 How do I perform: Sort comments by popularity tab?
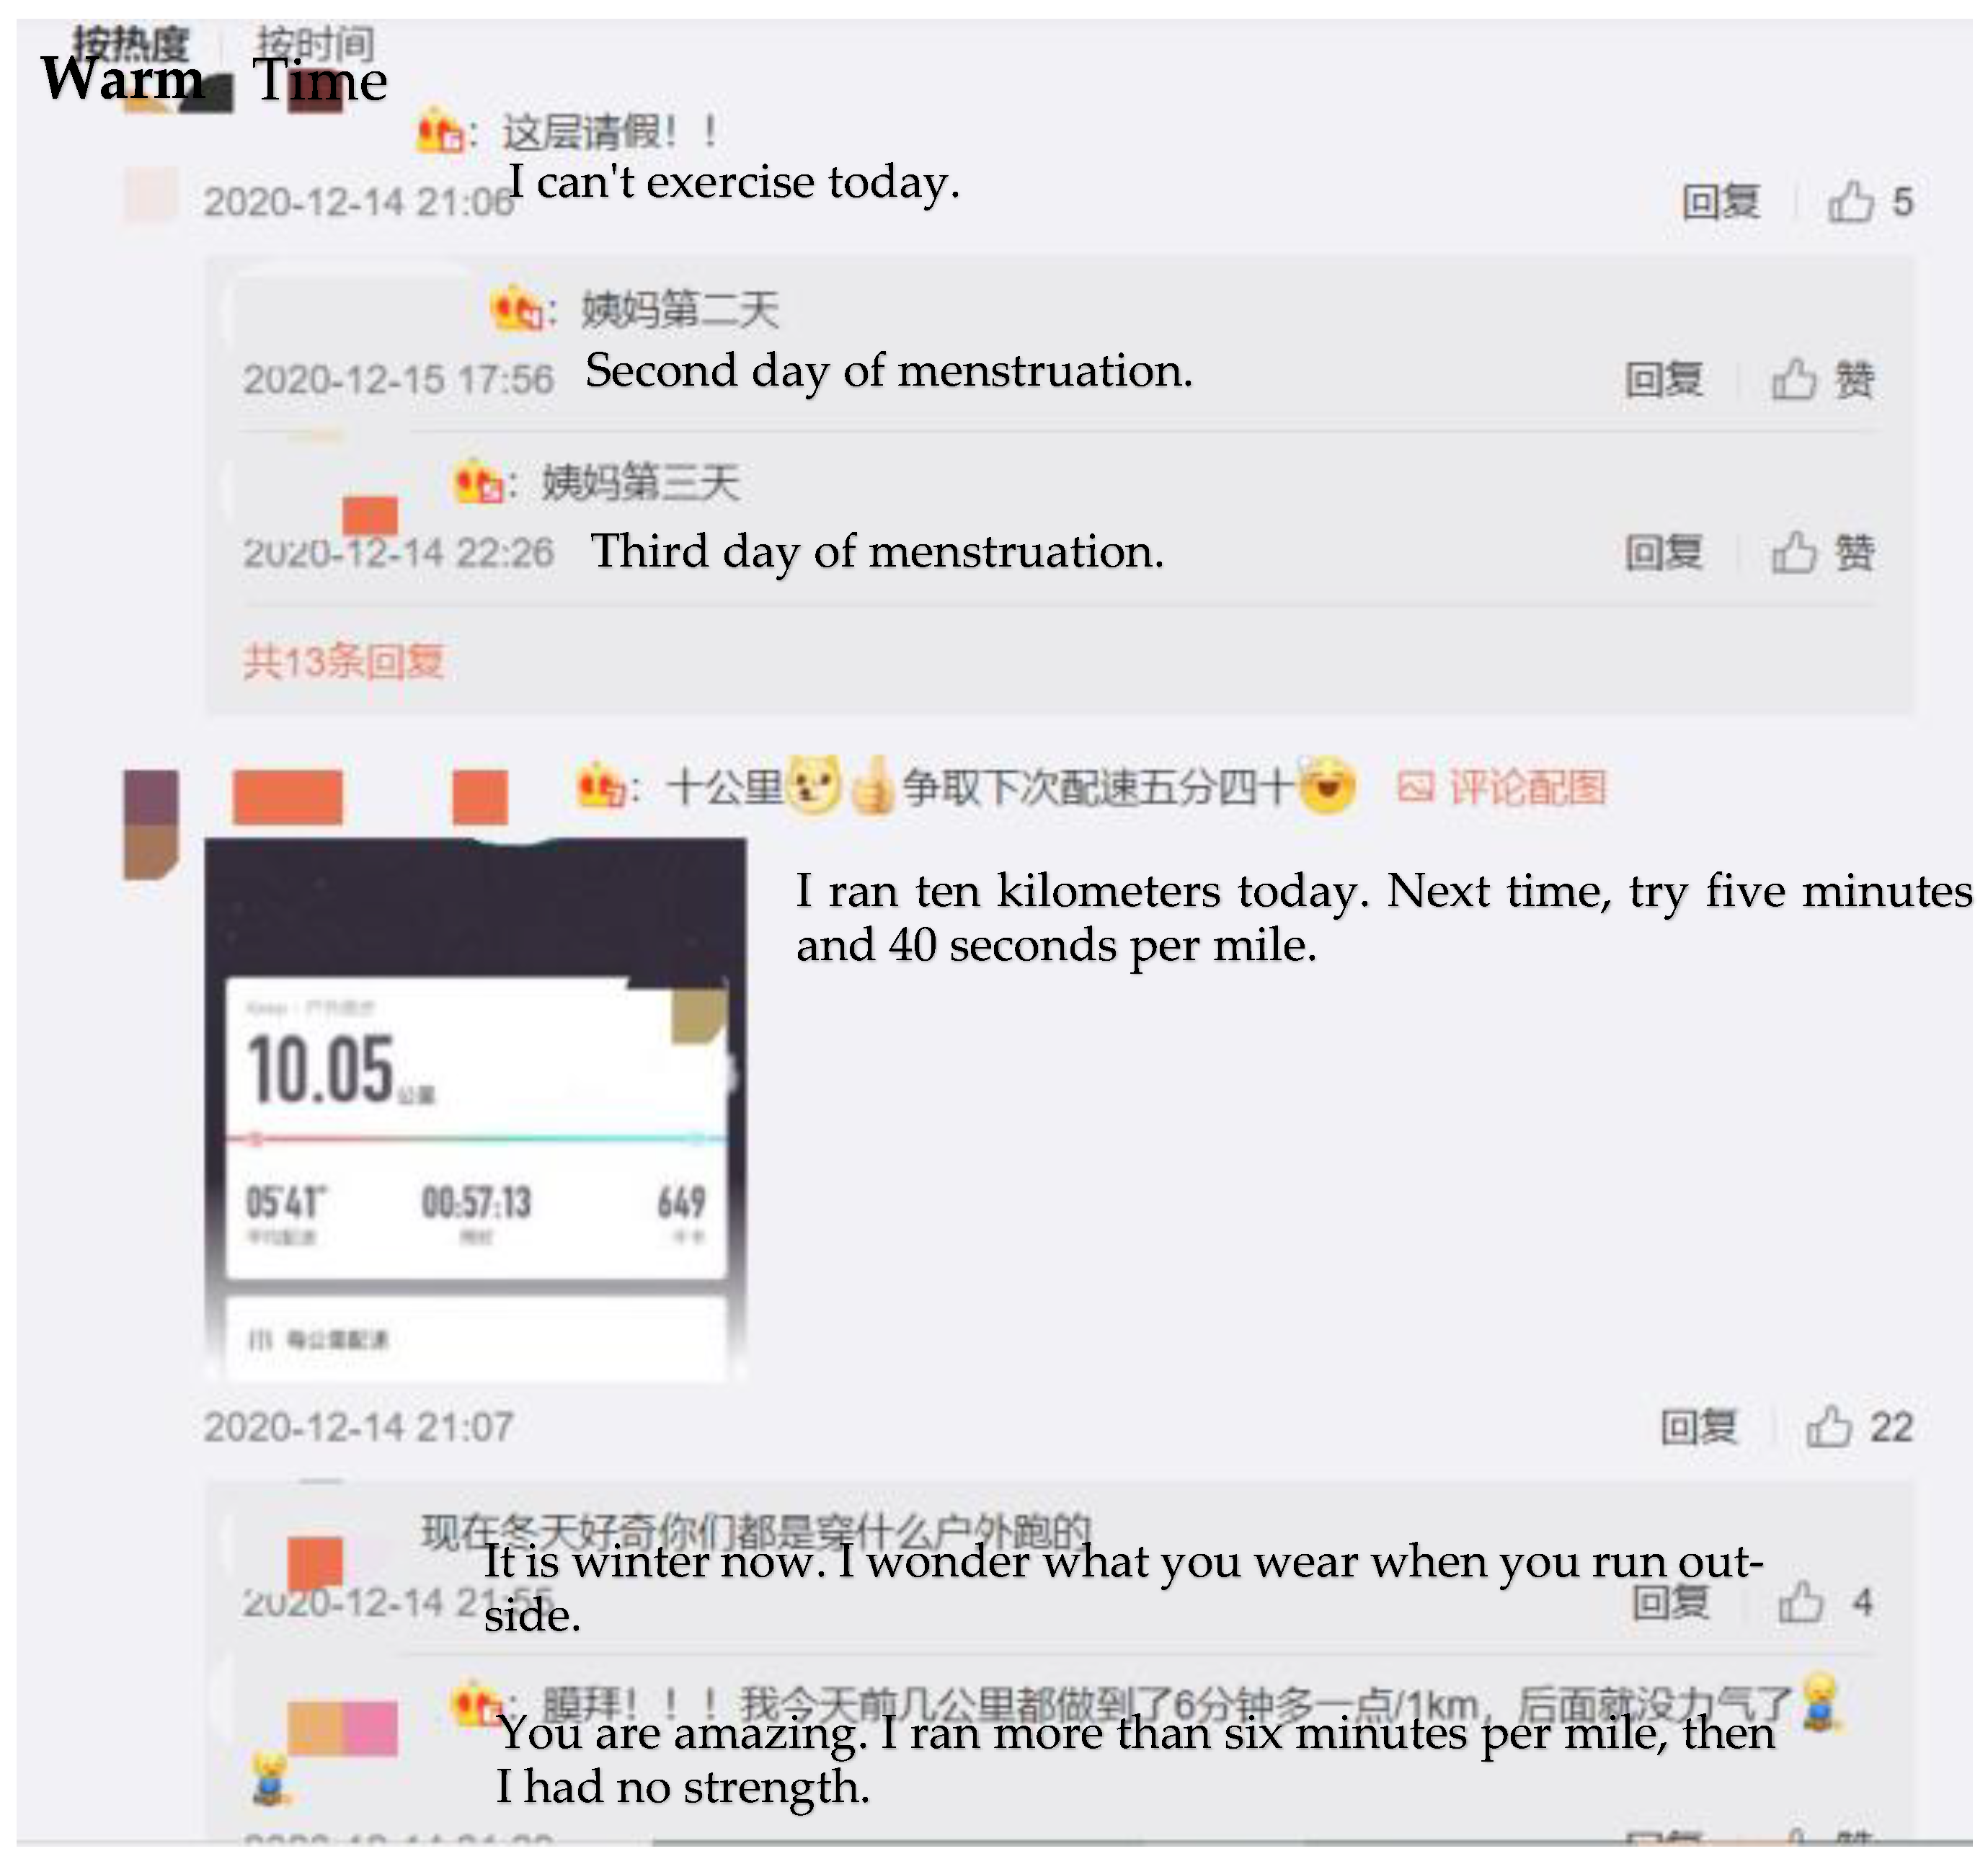[129, 44]
